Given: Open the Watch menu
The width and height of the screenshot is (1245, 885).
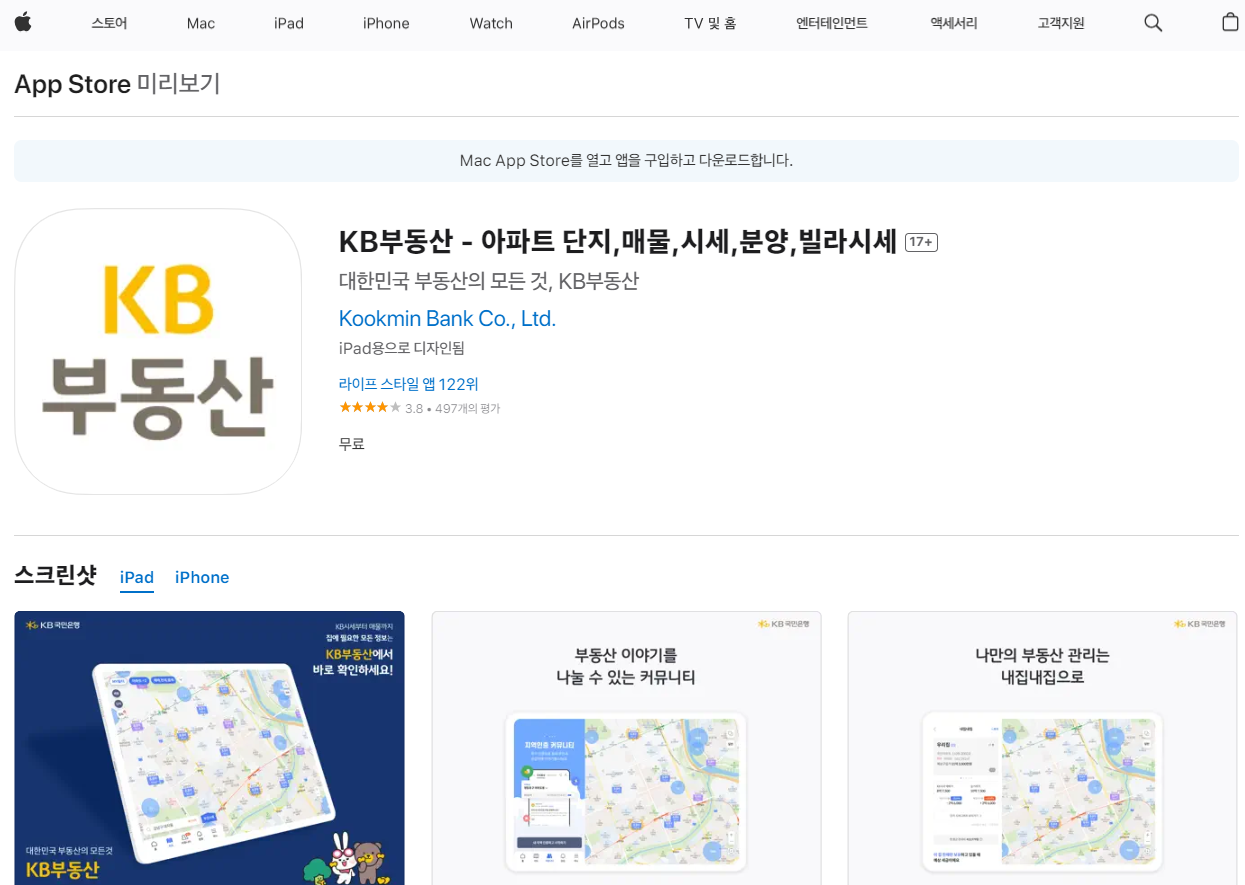Looking at the screenshot, I should [x=491, y=23].
